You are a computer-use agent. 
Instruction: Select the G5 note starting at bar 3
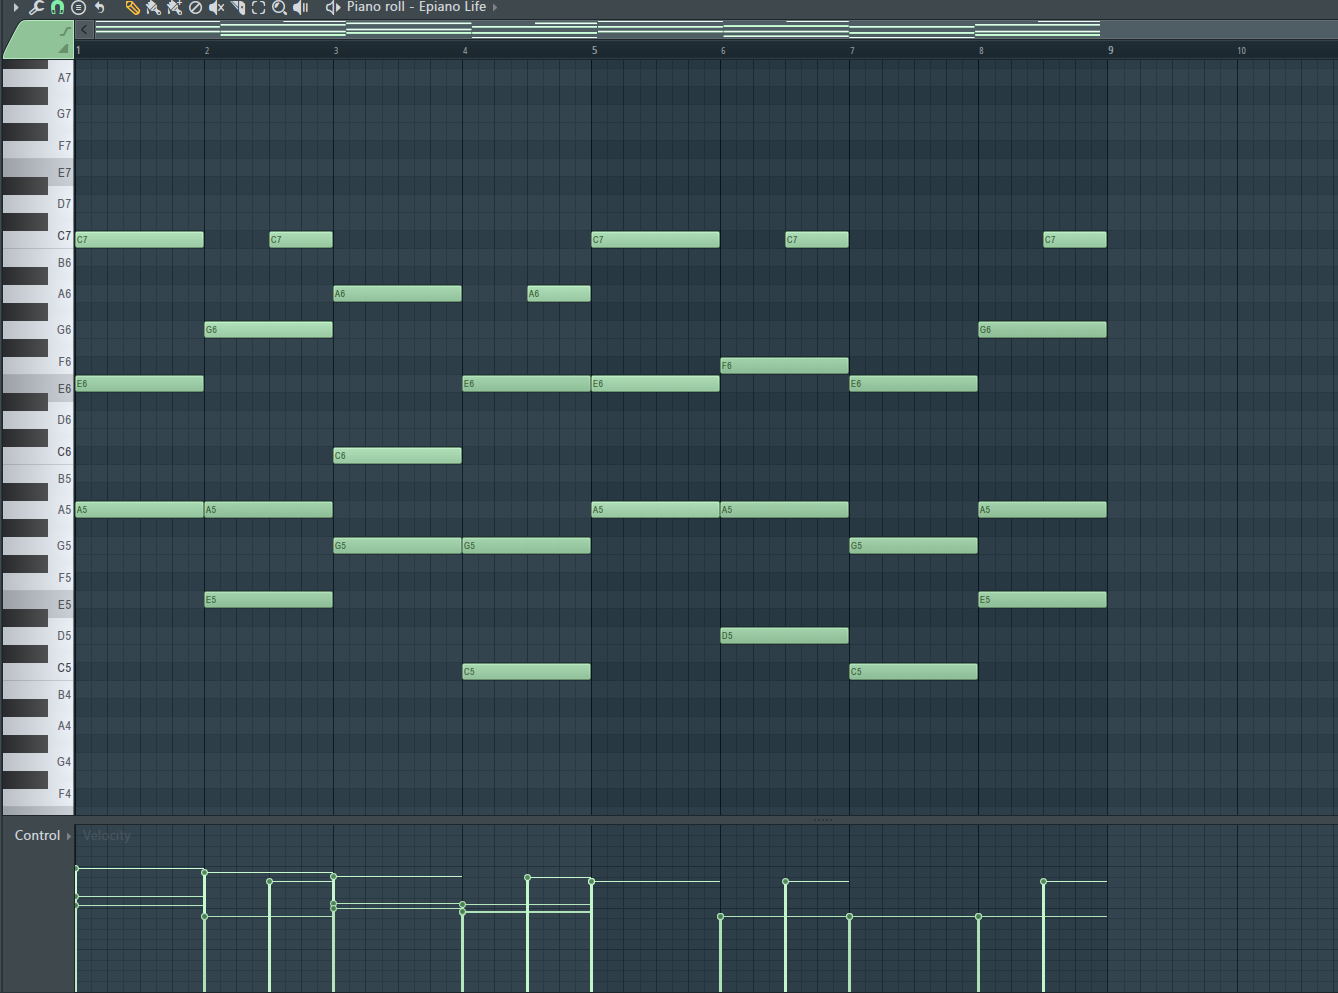pos(397,545)
